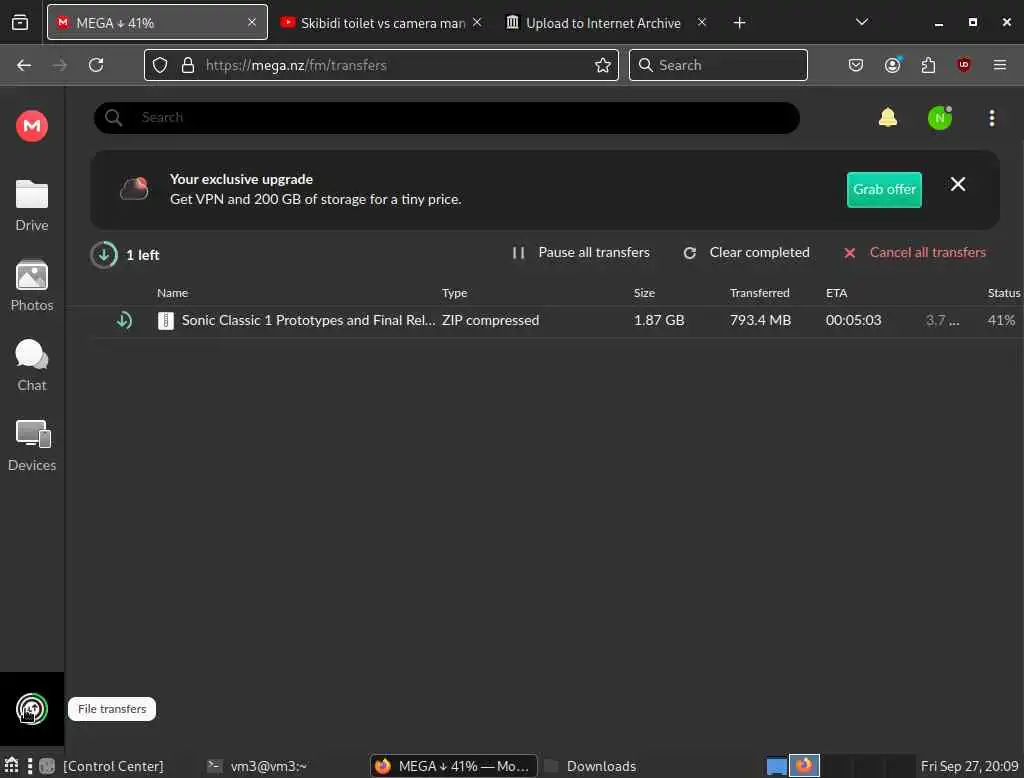This screenshot has height=778, width=1024.
Task: Open the Photos section in sidebar
Action: pos(31,285)
